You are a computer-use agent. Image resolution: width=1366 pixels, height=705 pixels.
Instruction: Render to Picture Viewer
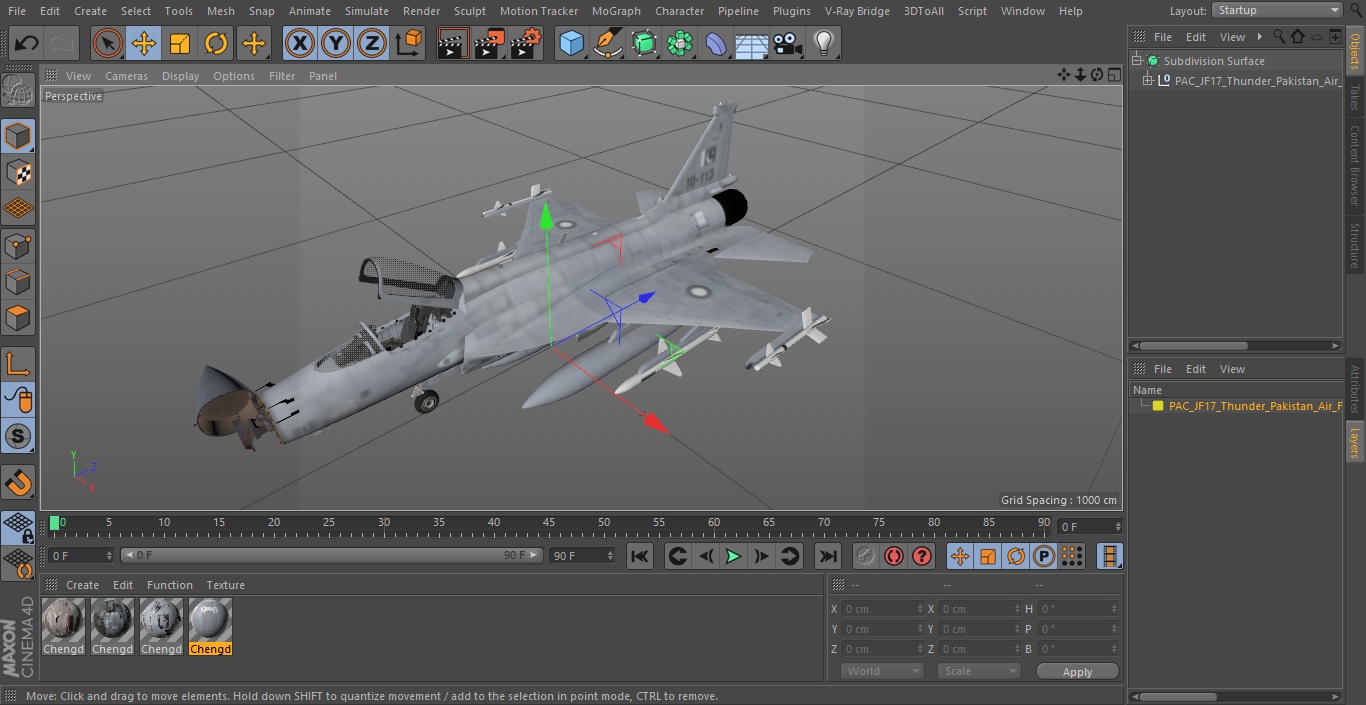(x=489, y=43)
